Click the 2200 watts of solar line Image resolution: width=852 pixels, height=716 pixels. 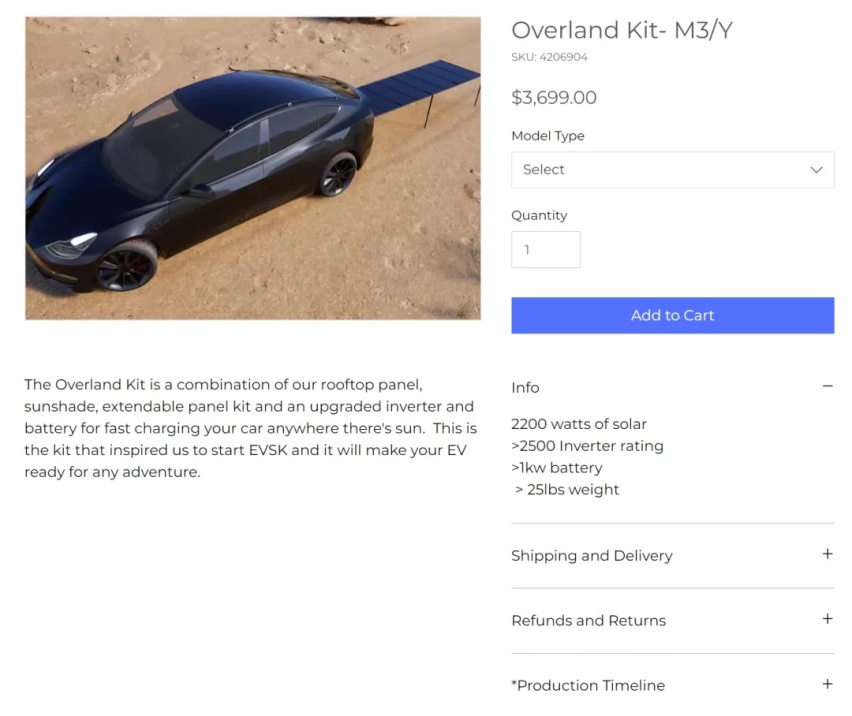click(x=579, y=424)
